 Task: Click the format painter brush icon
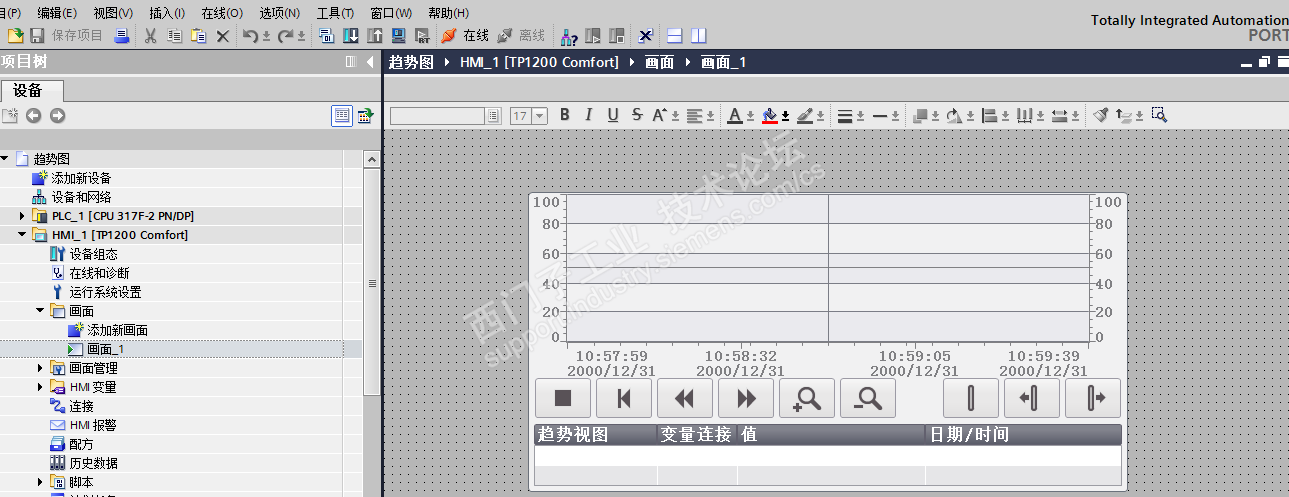click(1100, 115)
